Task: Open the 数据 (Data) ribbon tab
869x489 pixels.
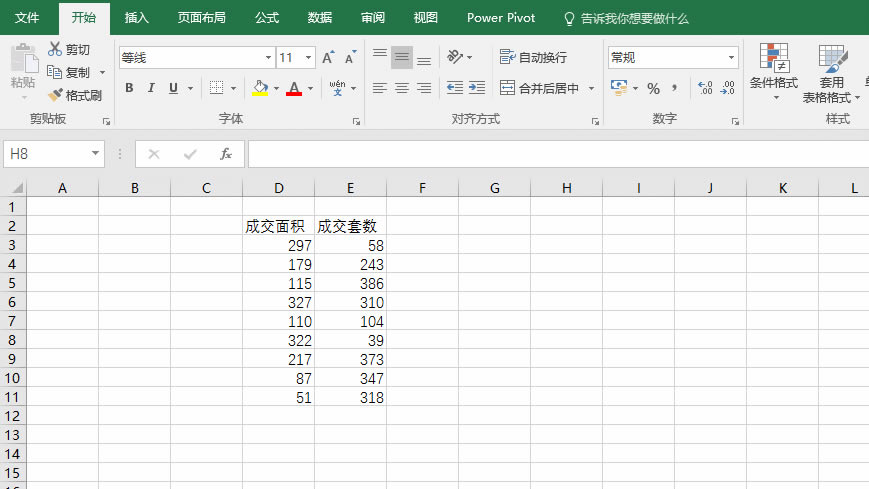Action: tap(320, 18)
